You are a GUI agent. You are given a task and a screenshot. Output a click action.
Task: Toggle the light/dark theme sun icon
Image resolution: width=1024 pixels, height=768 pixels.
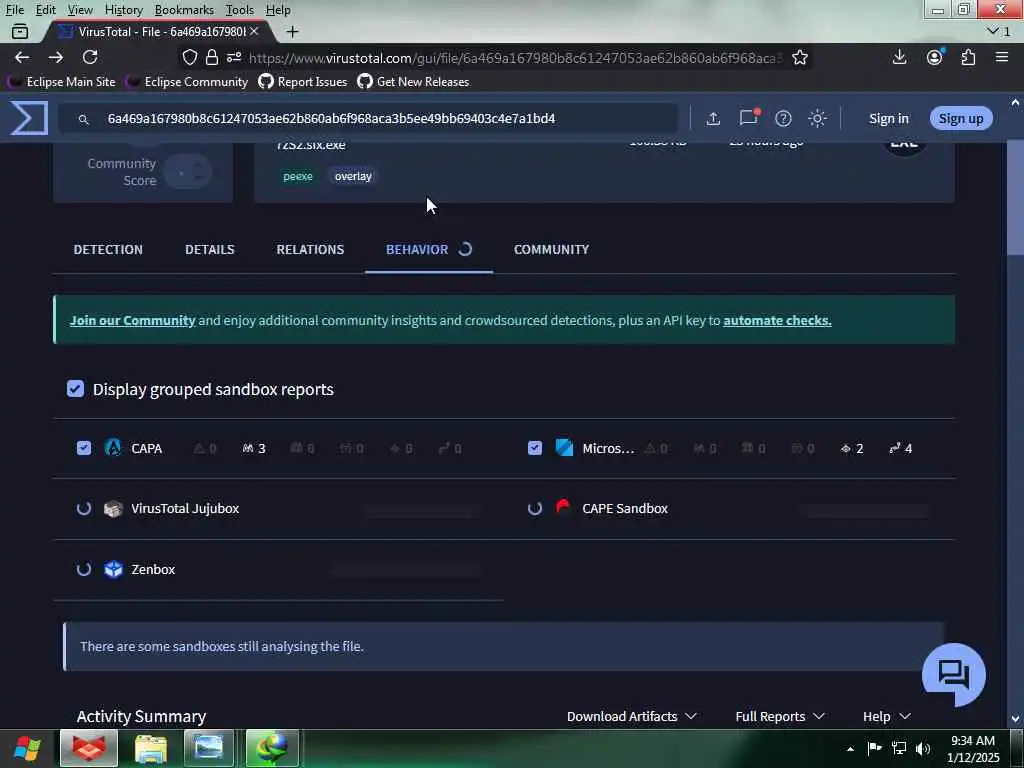[x=817, y=118]
